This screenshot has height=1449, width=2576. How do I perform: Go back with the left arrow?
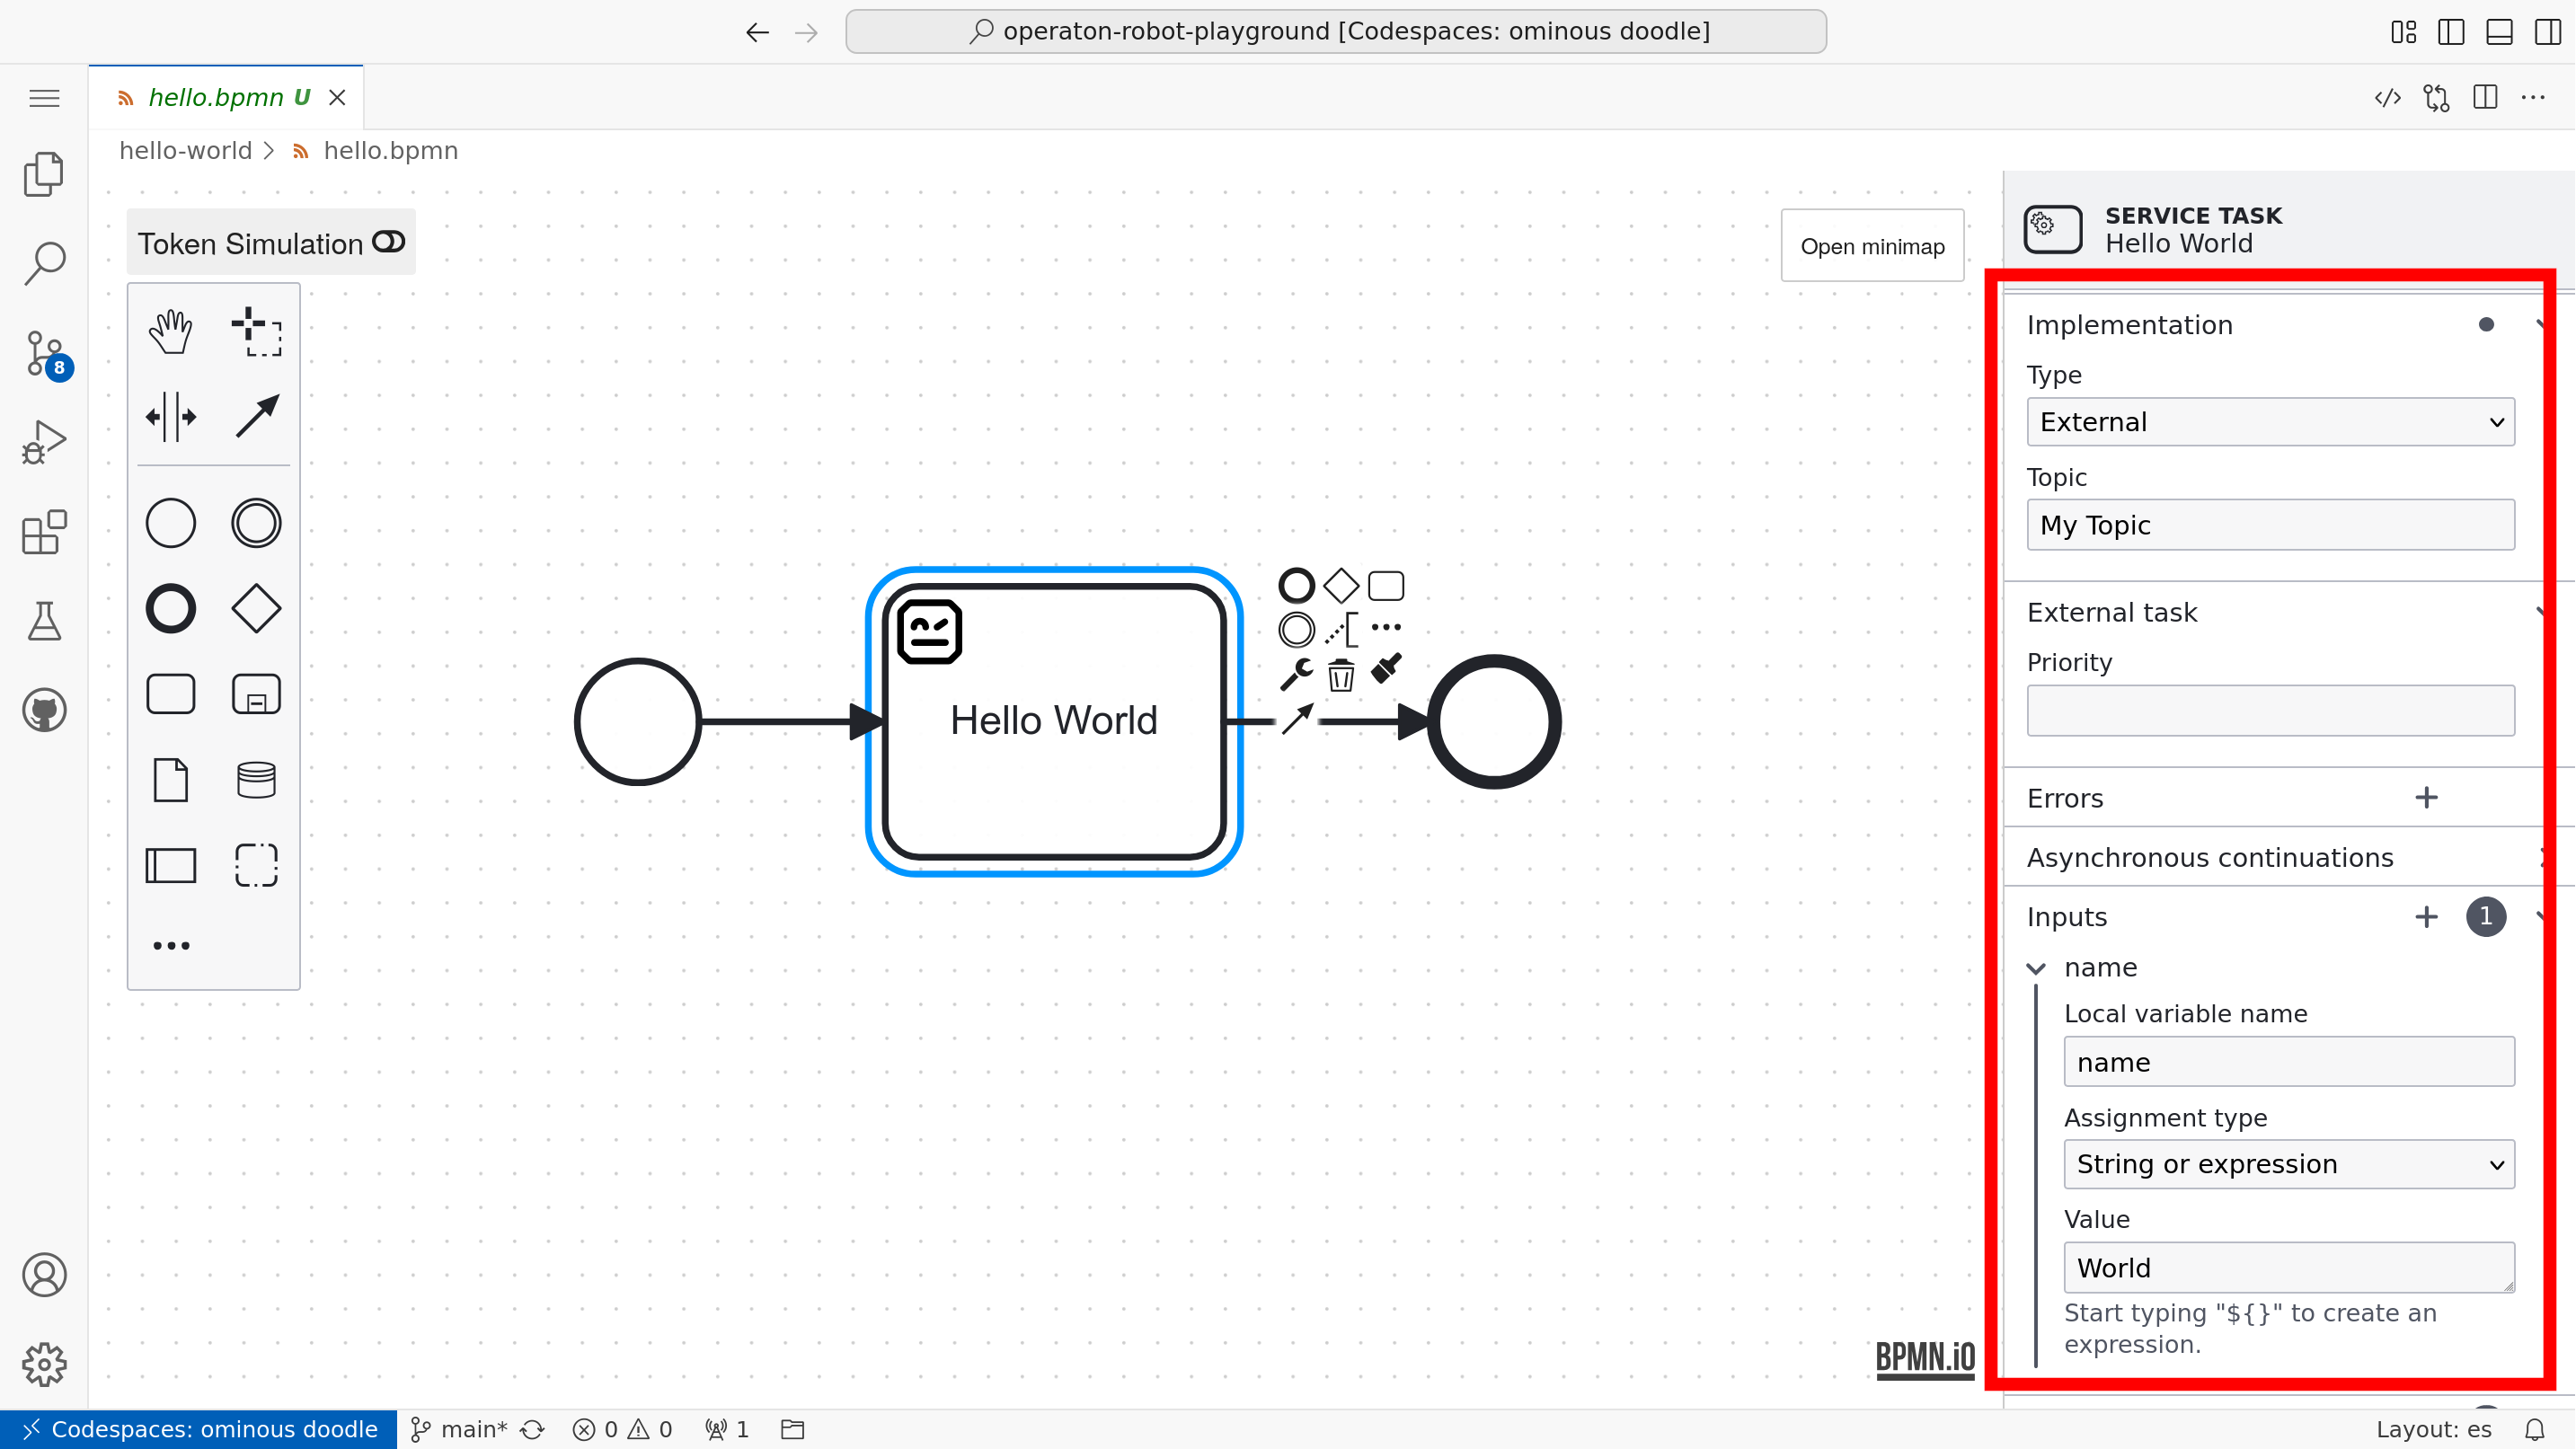click(x=757, y=32)
